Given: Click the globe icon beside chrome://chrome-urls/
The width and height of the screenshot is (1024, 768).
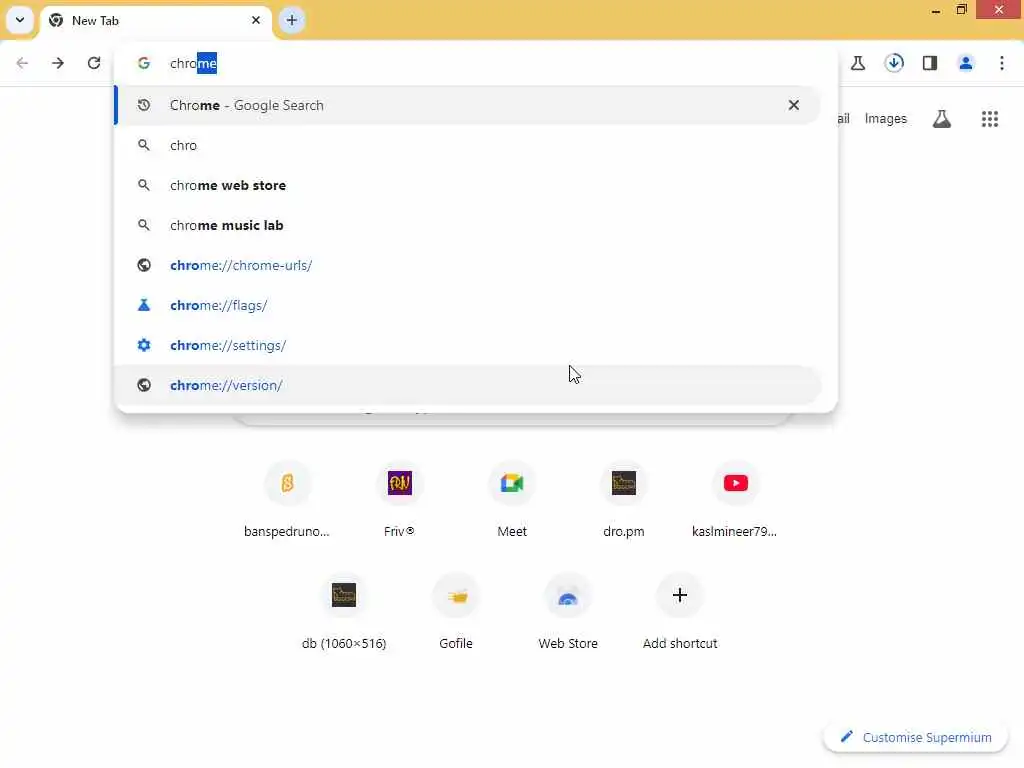Looking at the screenshot, I should click(144, 265).
